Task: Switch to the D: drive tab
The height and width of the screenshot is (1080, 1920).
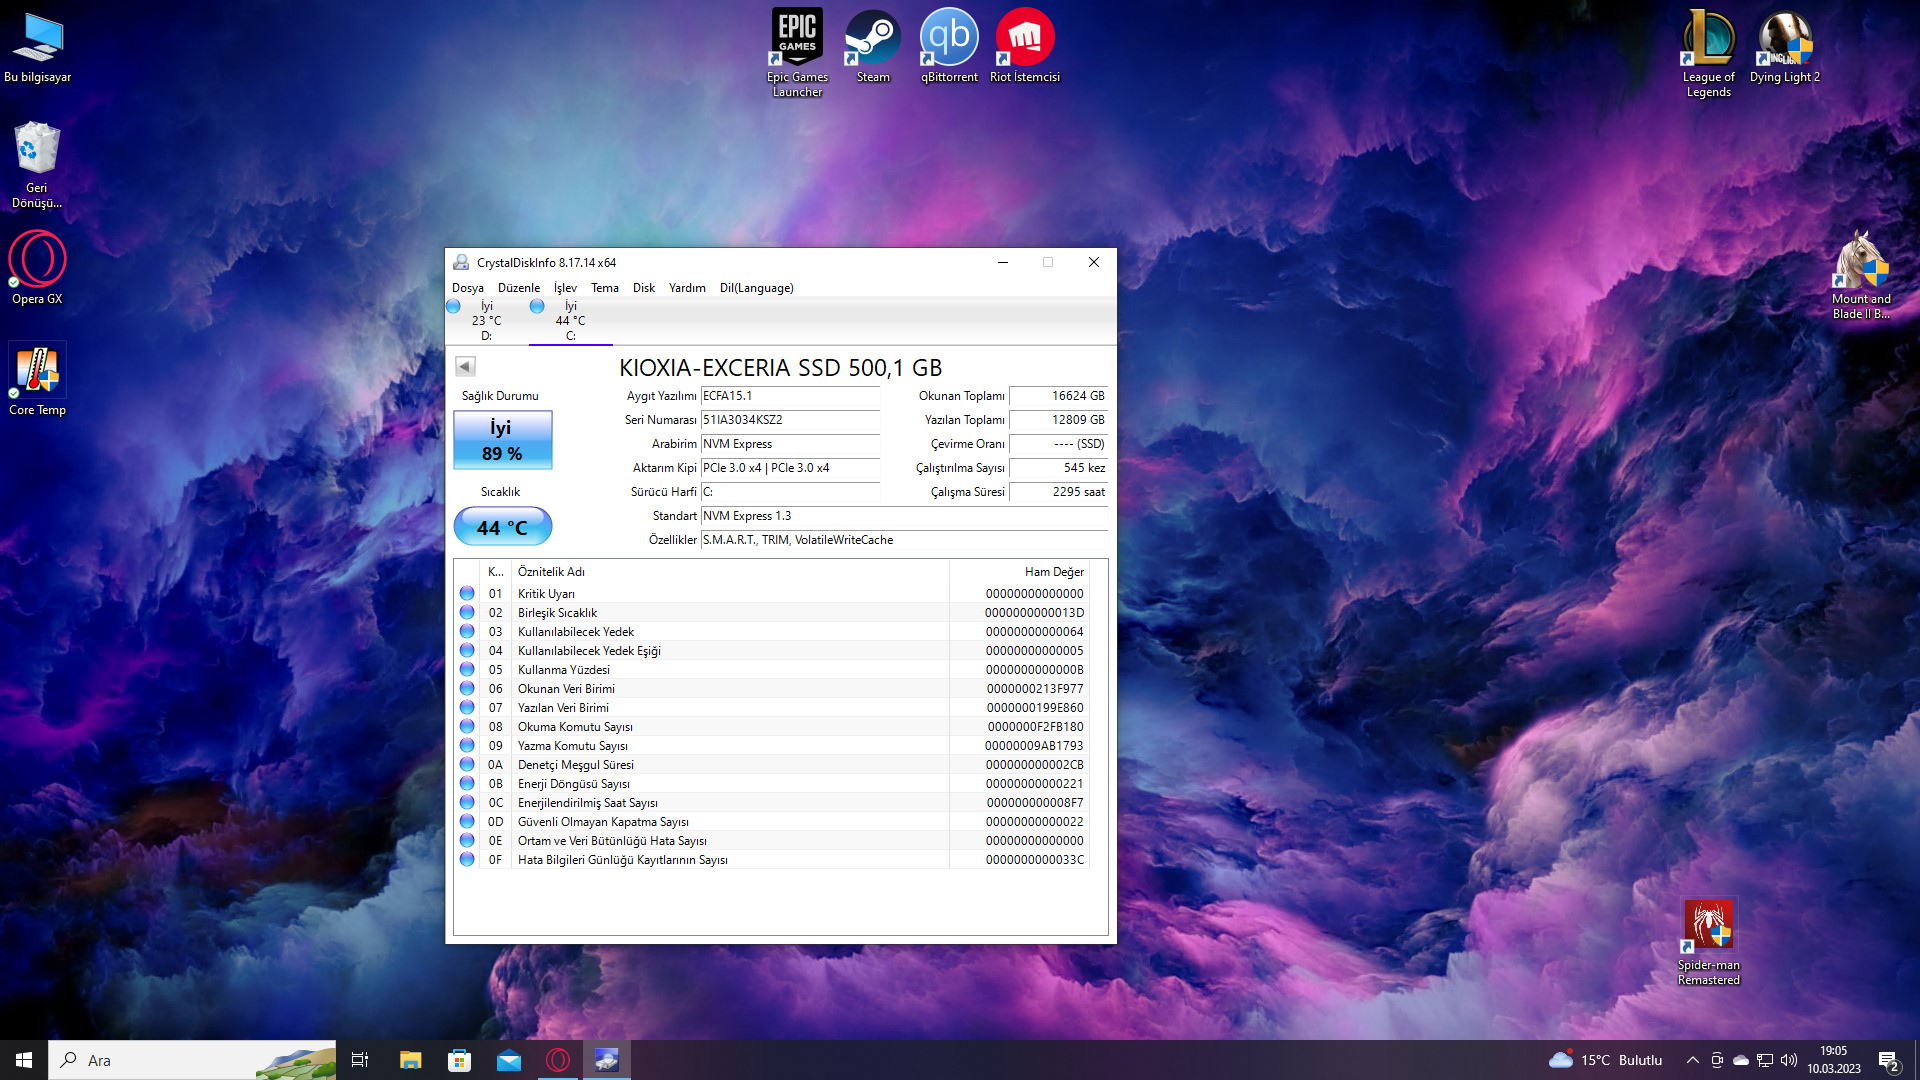Action: tap(486, 321)
